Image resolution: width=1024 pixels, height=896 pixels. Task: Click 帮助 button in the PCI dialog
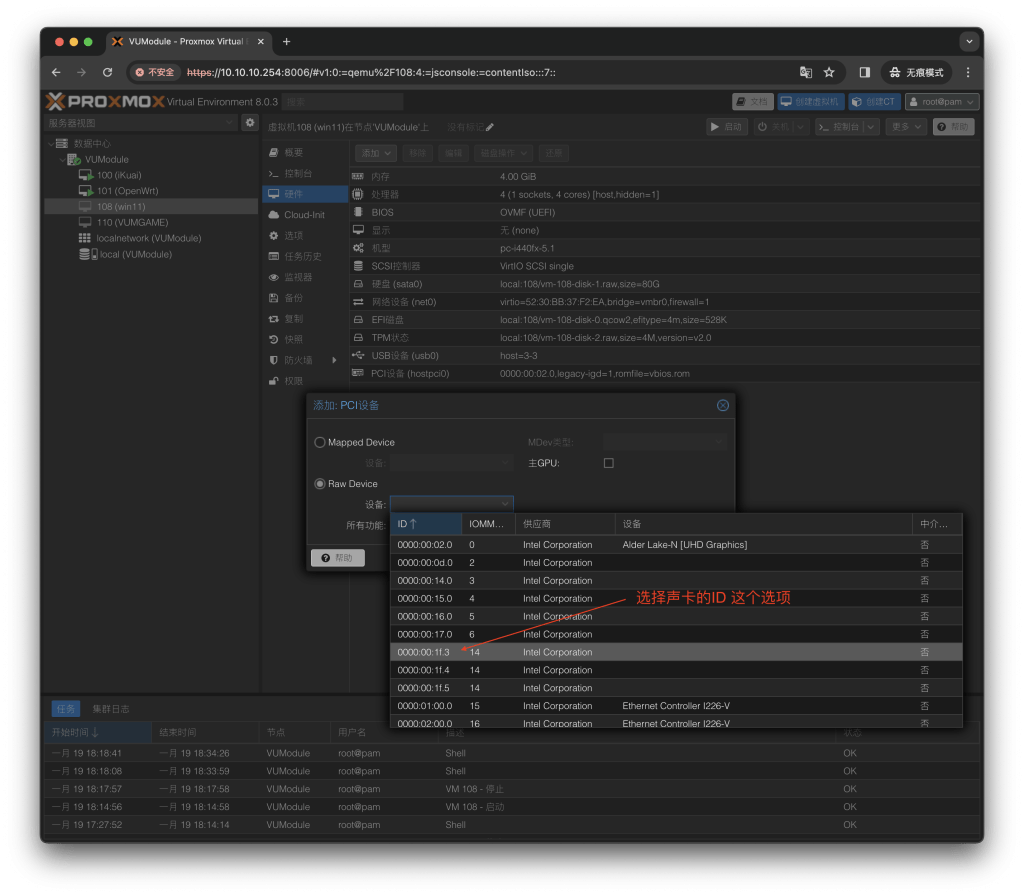tap(337, 558)
